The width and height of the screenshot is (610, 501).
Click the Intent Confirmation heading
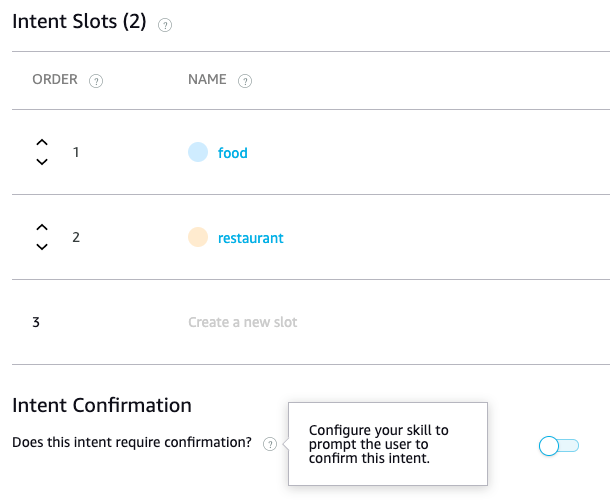(x=101, y=405)
